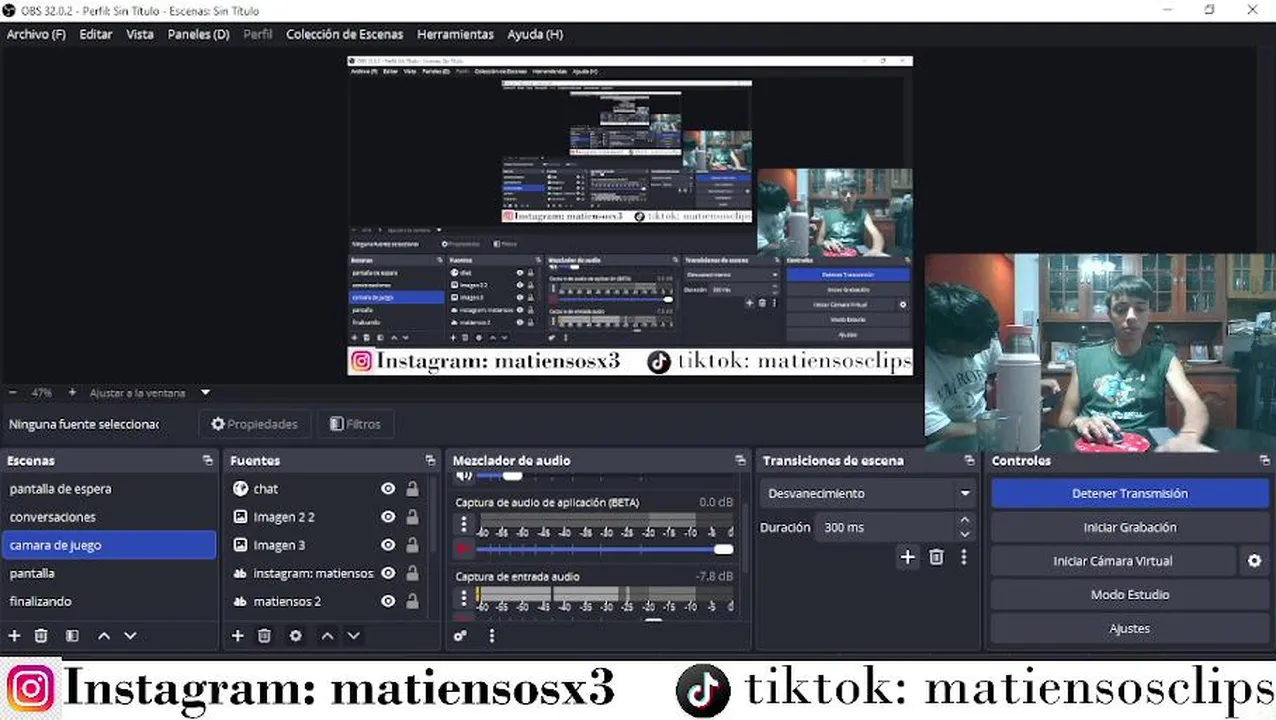Toggle lock on Imagen 2 2 source

[412, 517]
